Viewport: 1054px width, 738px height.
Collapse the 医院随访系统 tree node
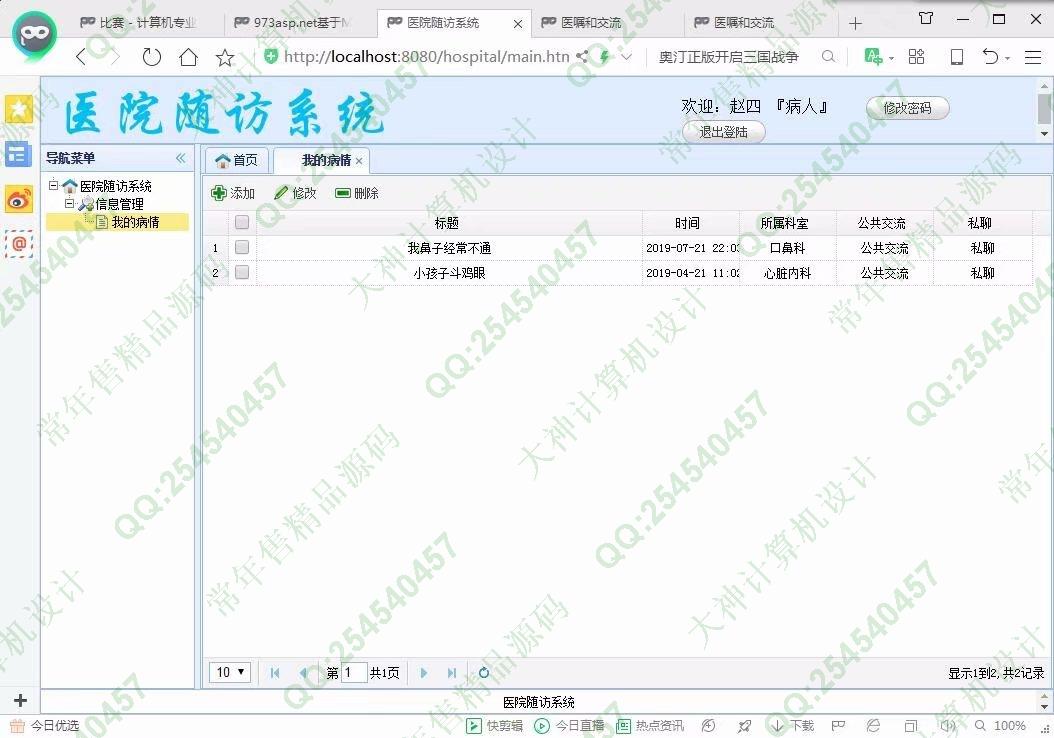coord(54,186)
